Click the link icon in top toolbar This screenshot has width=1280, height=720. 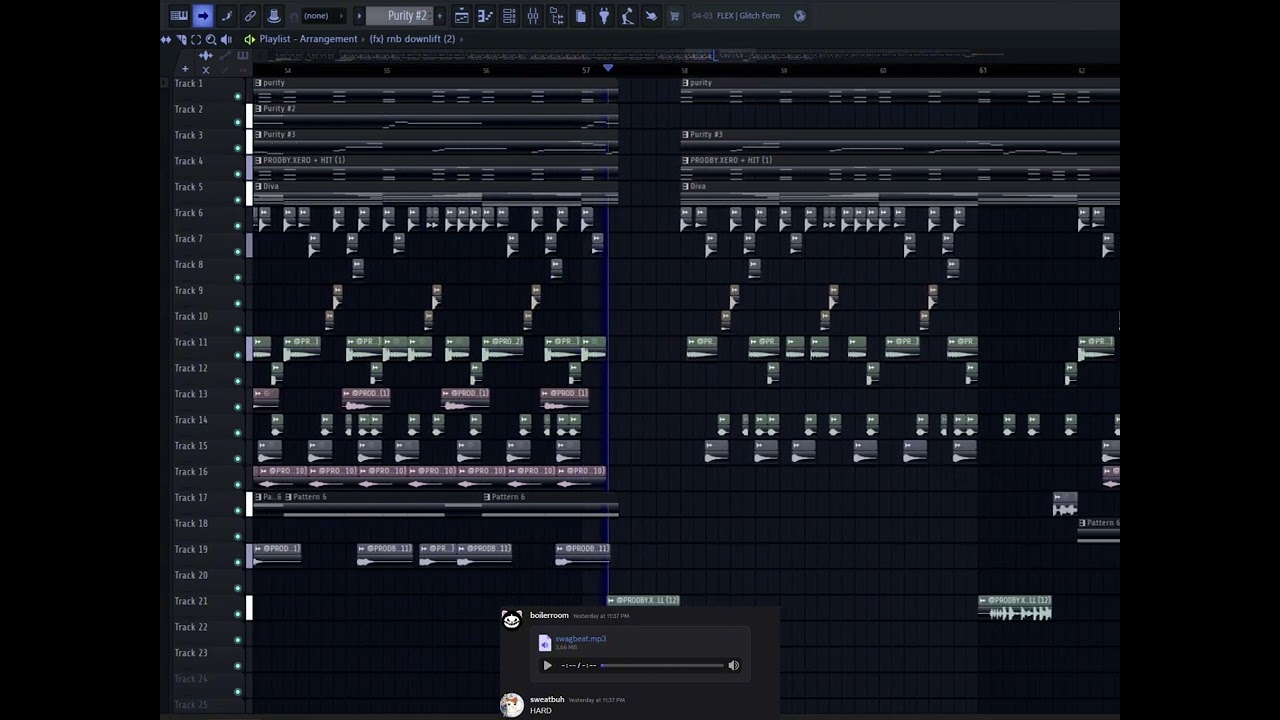(250, 15)
